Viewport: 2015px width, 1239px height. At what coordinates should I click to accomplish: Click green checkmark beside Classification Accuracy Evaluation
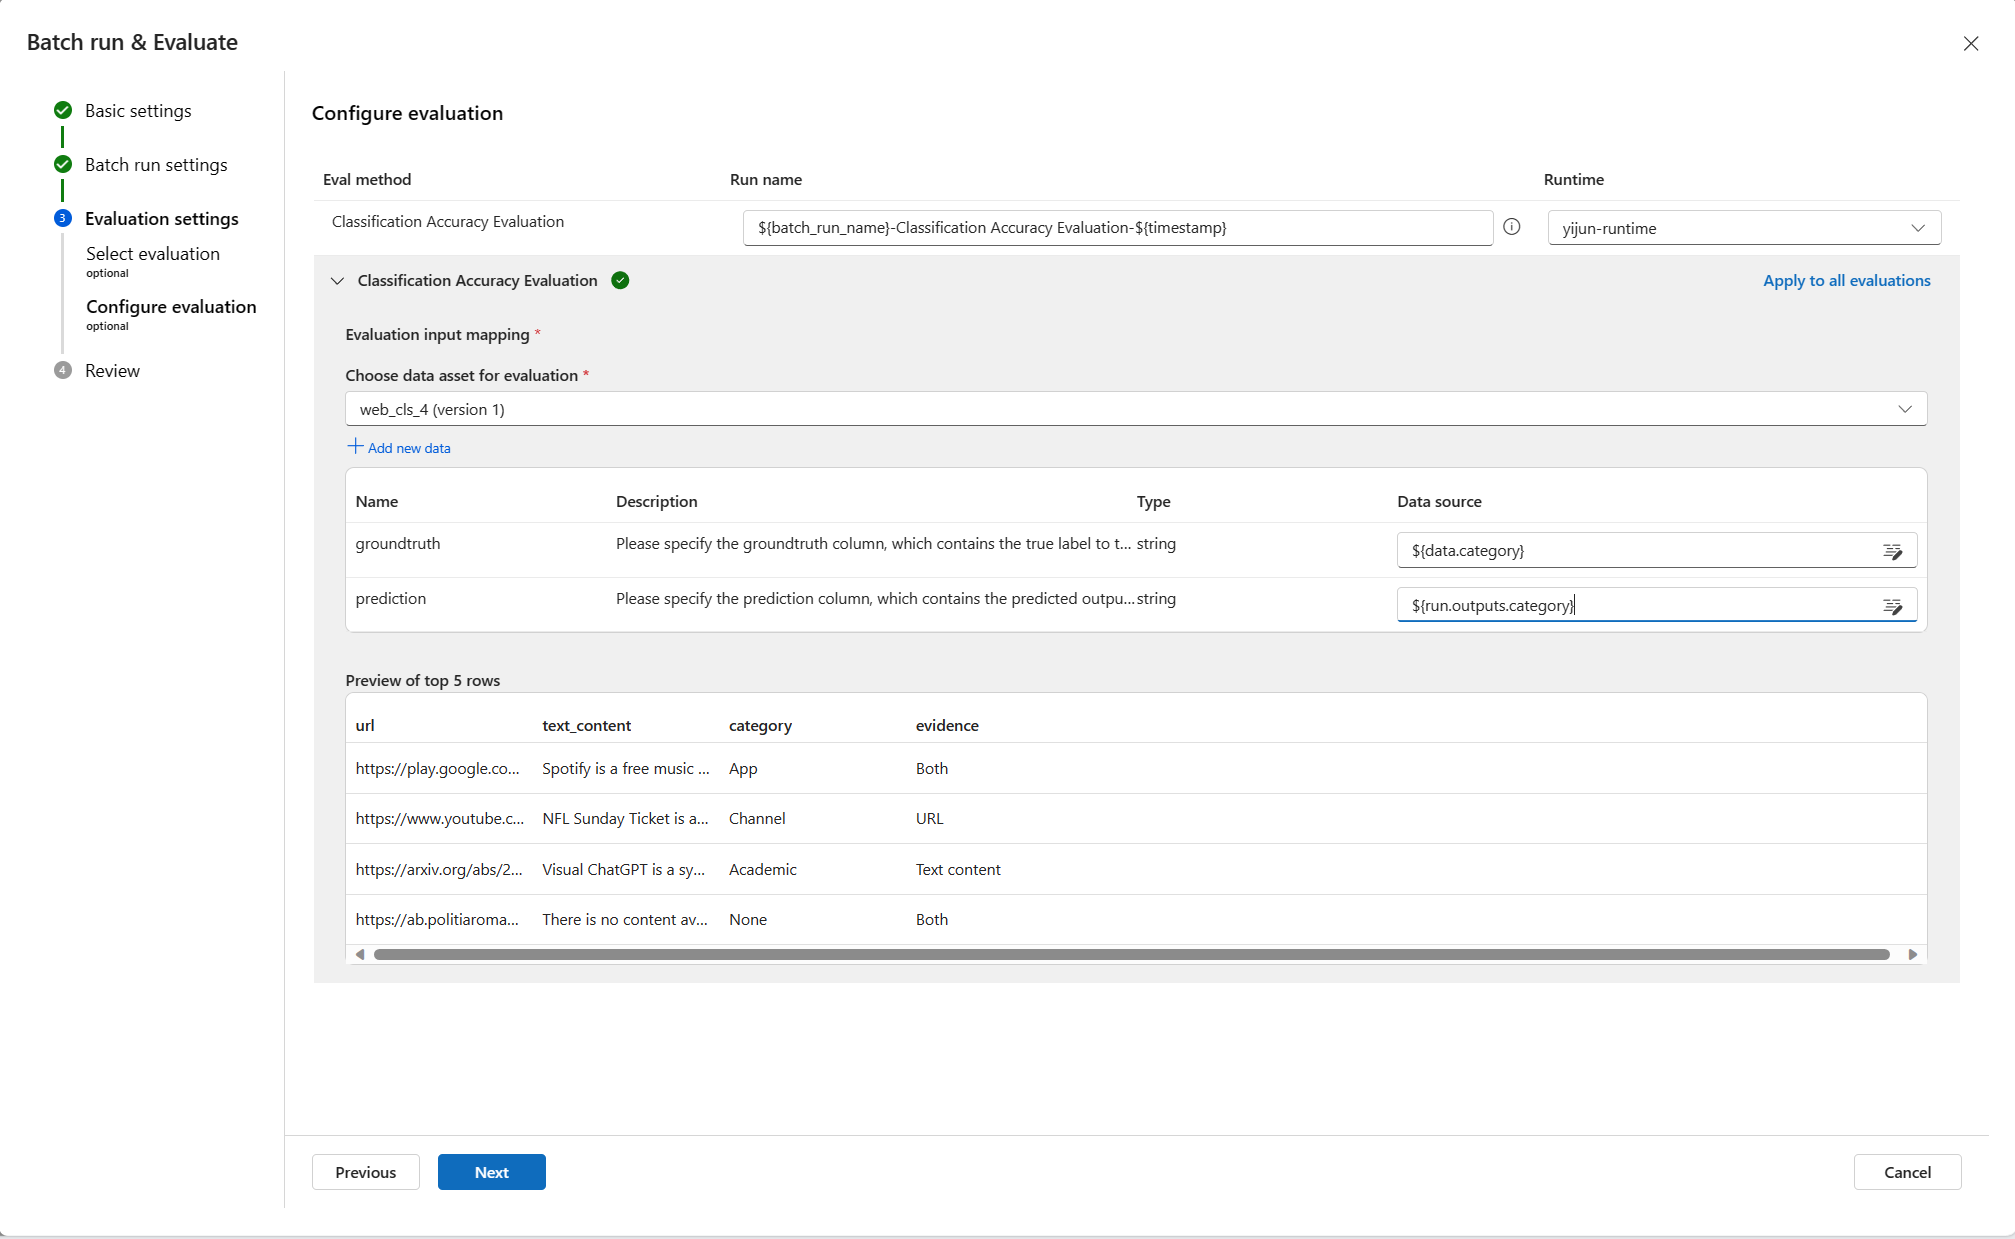(x=620, y=281)
